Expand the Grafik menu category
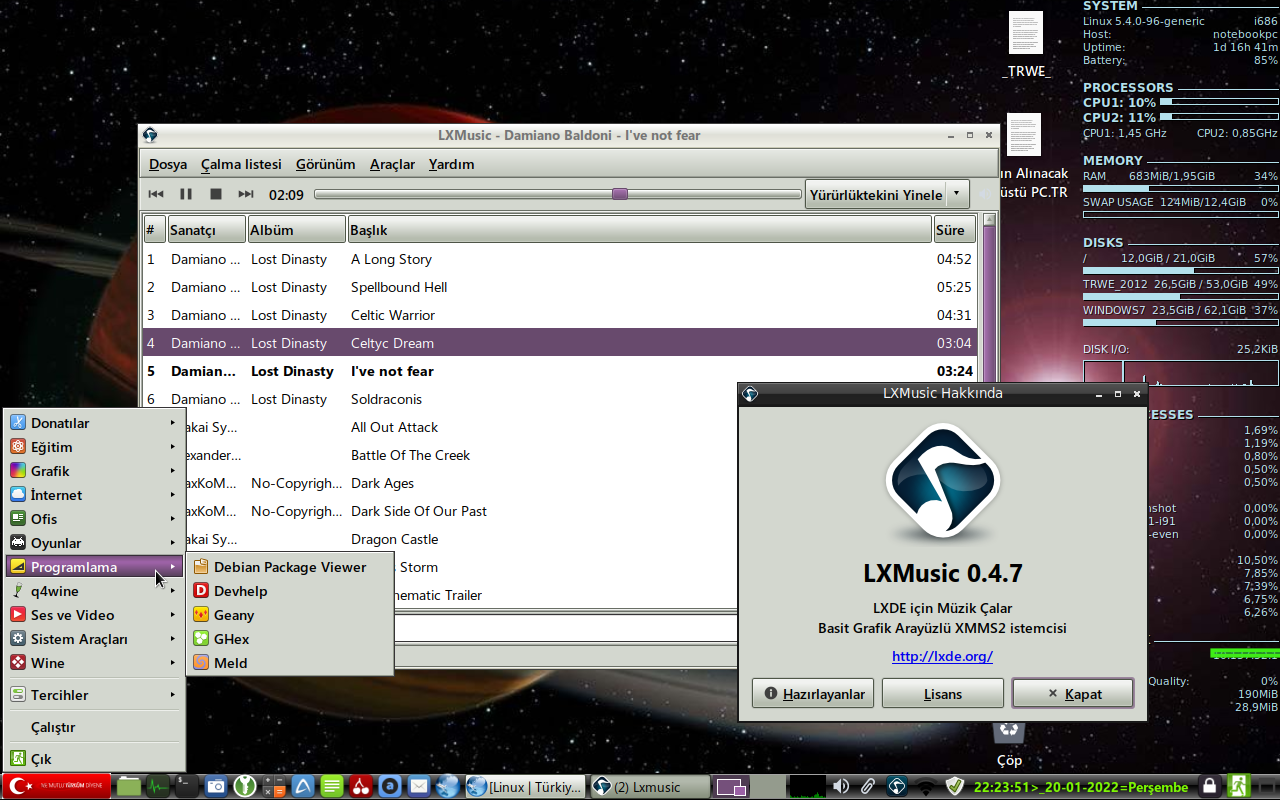The image size is (1280, 800). (x=95, y=471)
